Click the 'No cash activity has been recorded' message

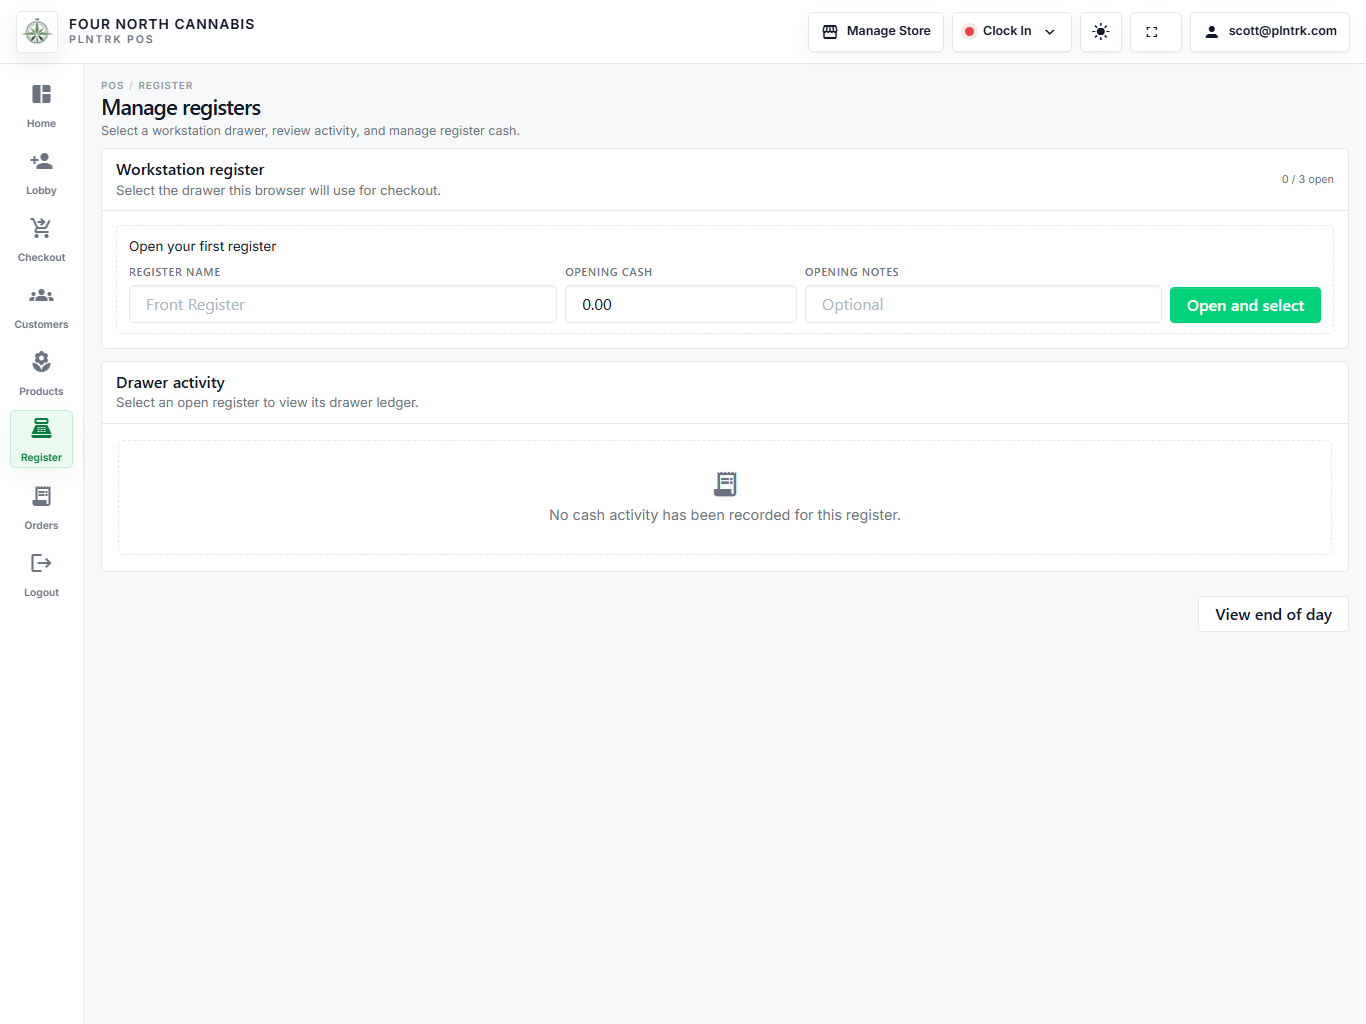[725, 515]
